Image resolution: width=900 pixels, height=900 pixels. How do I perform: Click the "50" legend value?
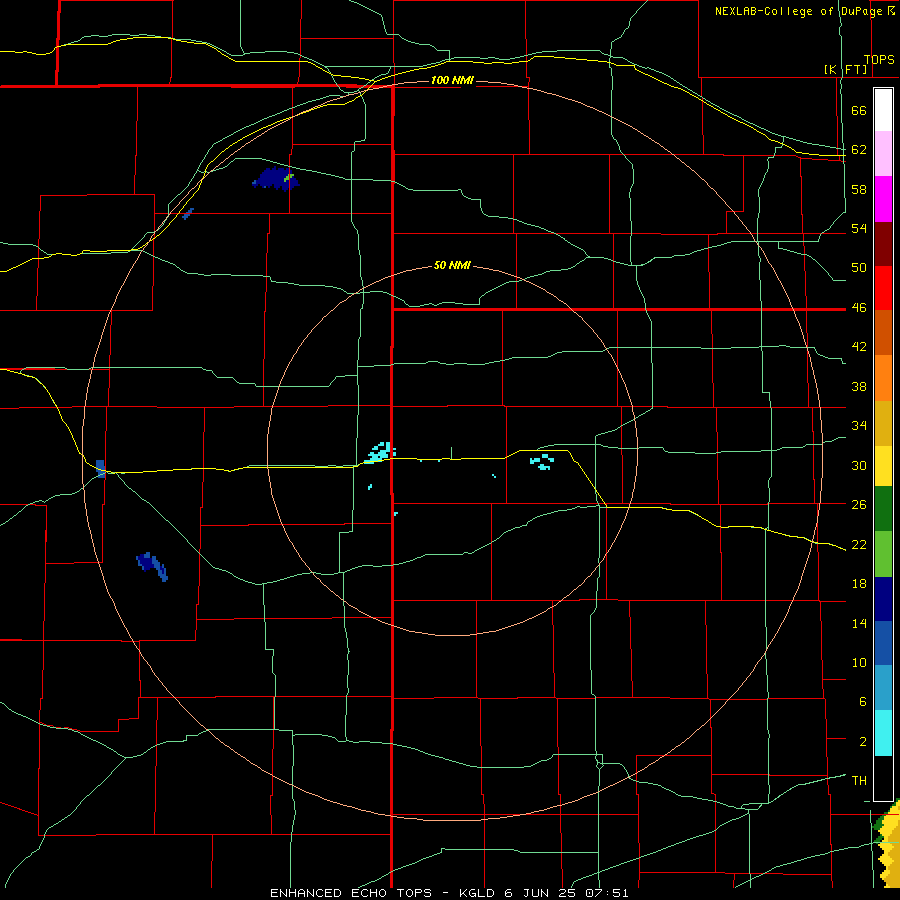[859, 268]
